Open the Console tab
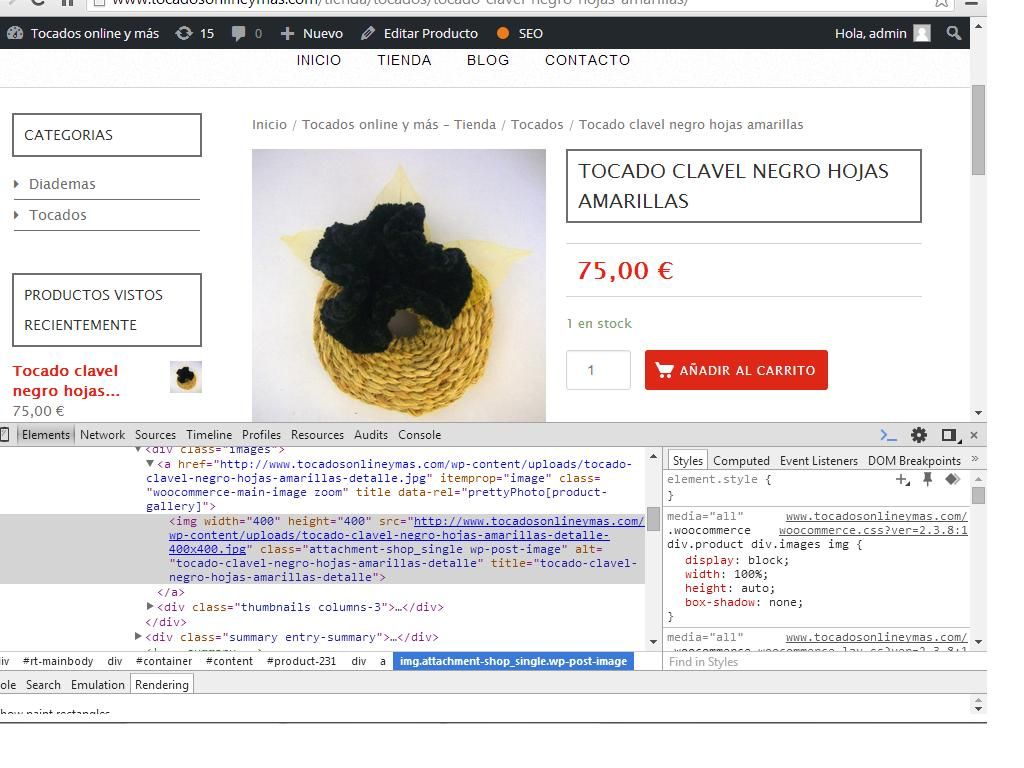The height and width of the screenshot is (768, 1024). [420, 435]
